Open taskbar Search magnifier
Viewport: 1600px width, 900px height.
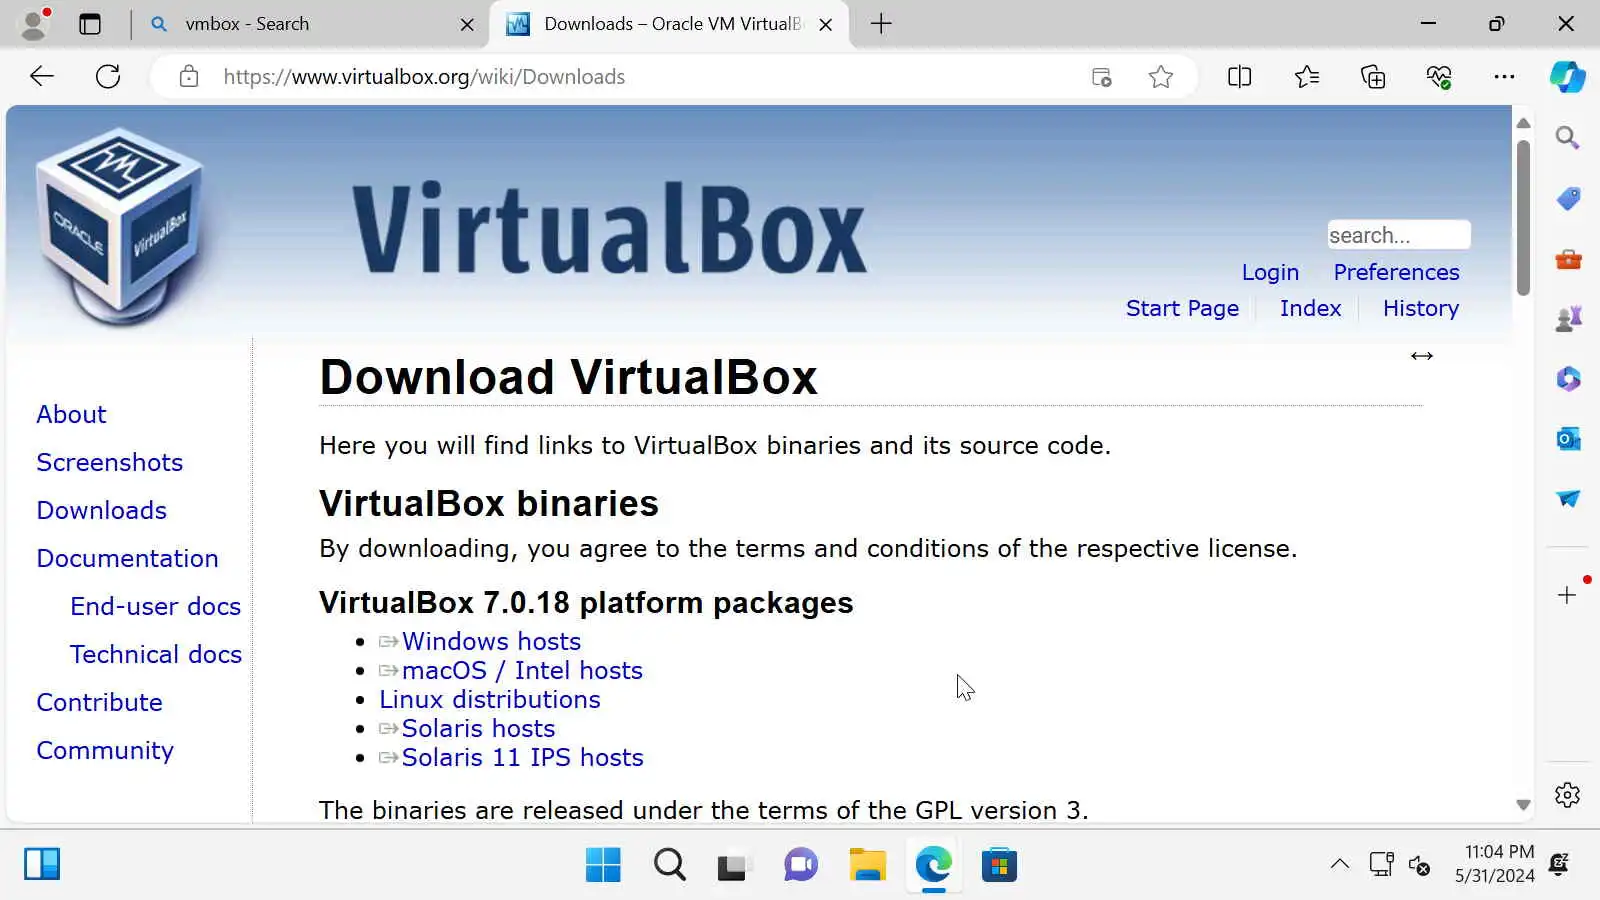coord(670,865)
